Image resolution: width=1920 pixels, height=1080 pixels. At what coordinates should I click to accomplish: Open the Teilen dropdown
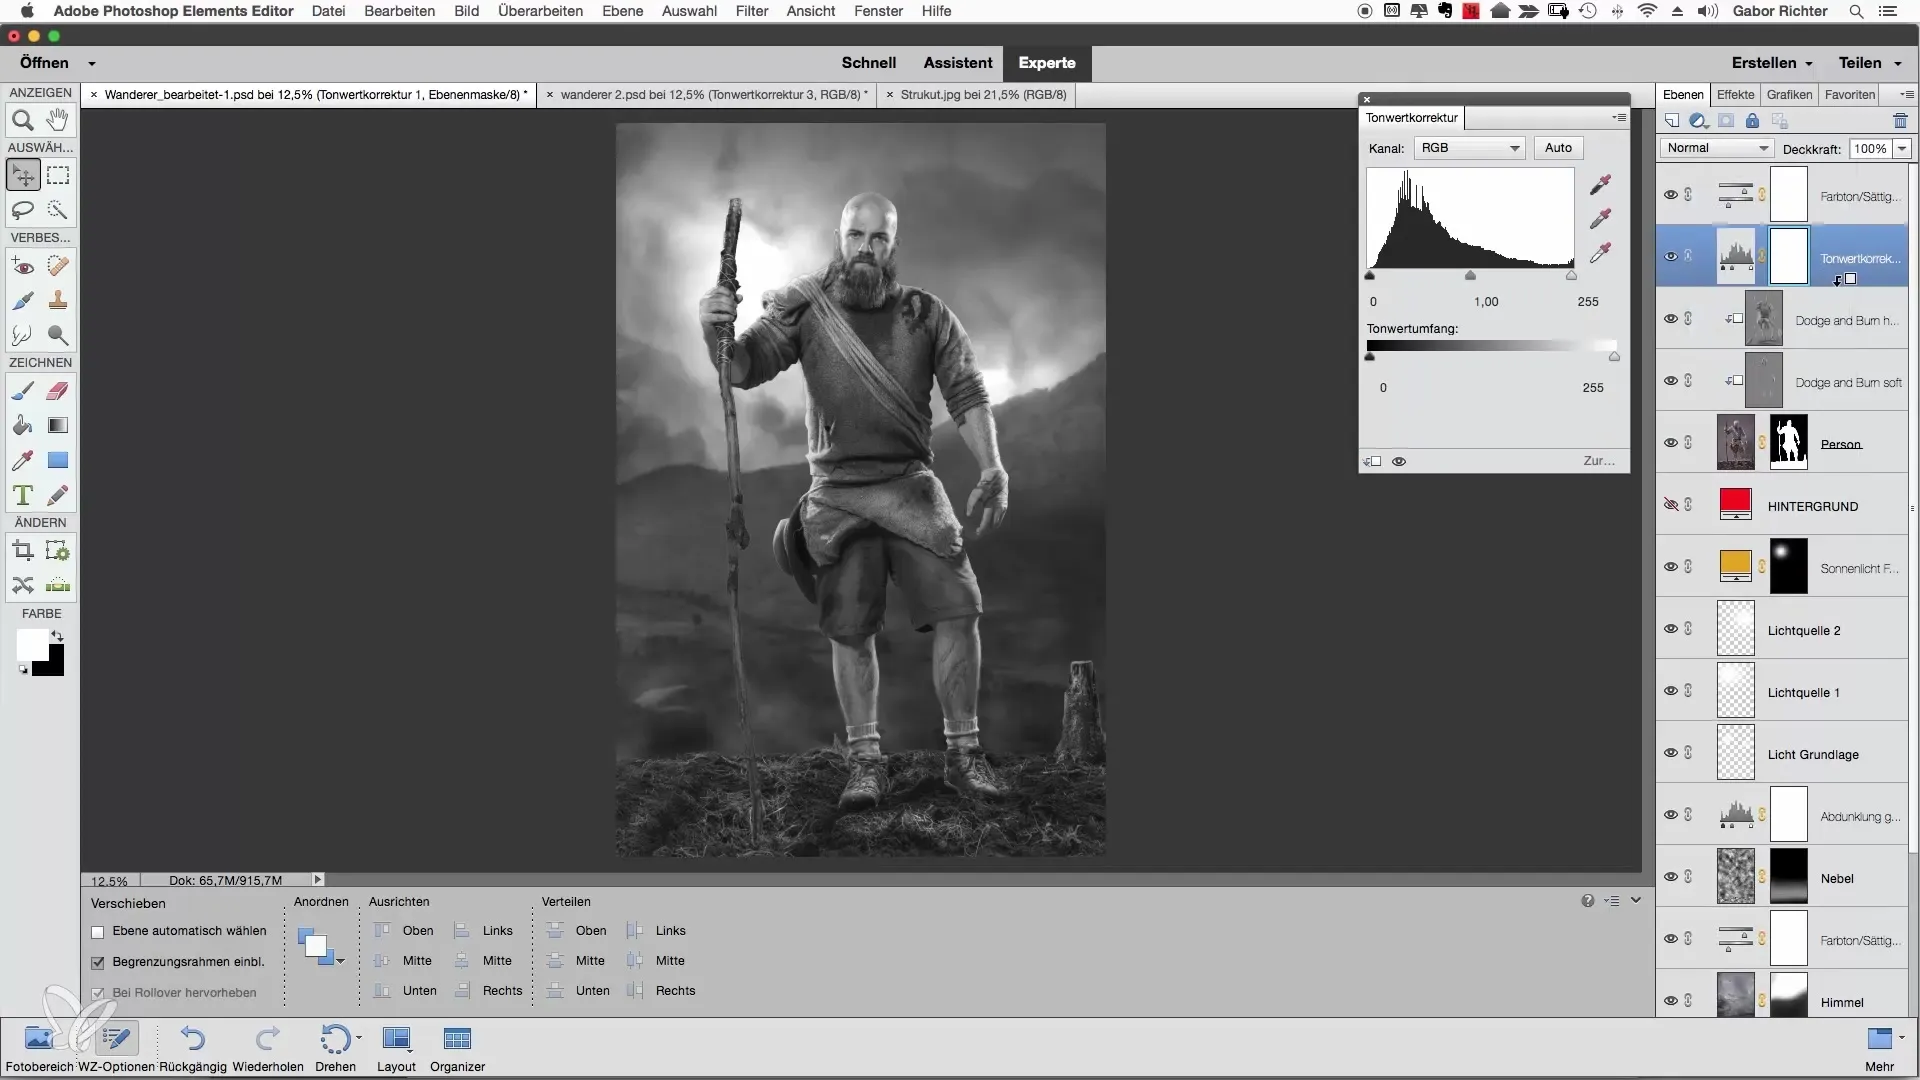[x=1868, y=63]
